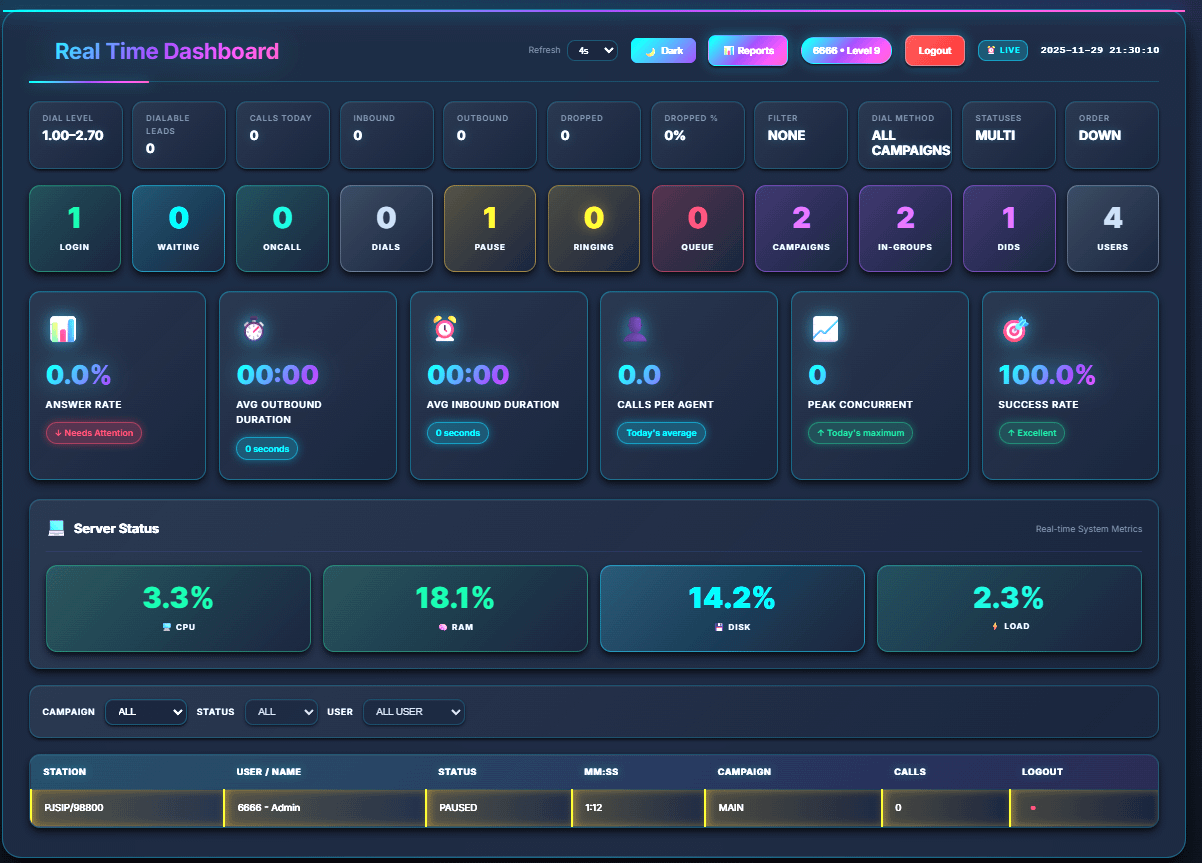The width and height of the screenshot is (1202, 863).
Task: Toggle the LIVE status indicator
Action: pos(1002,49)
